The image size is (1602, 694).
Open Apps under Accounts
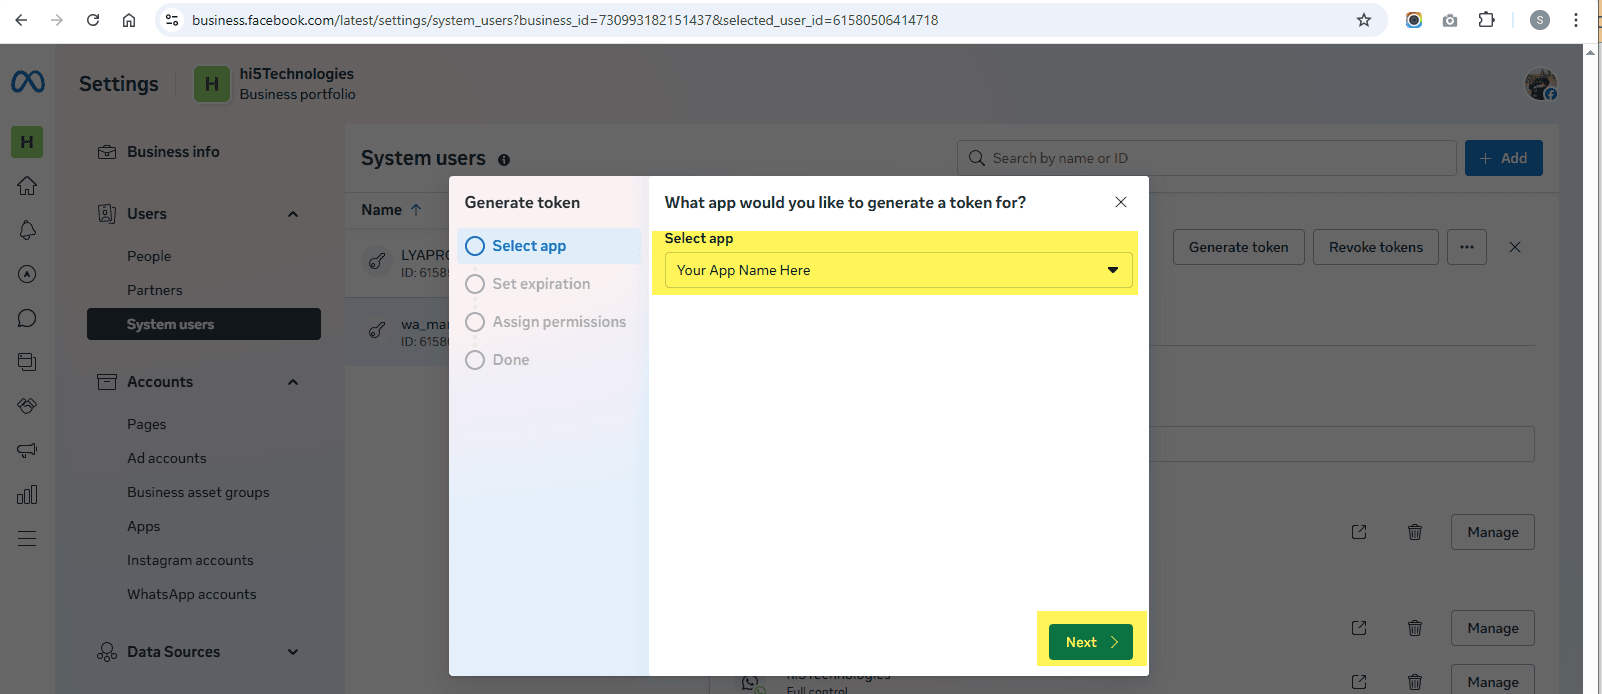(144, 526)
